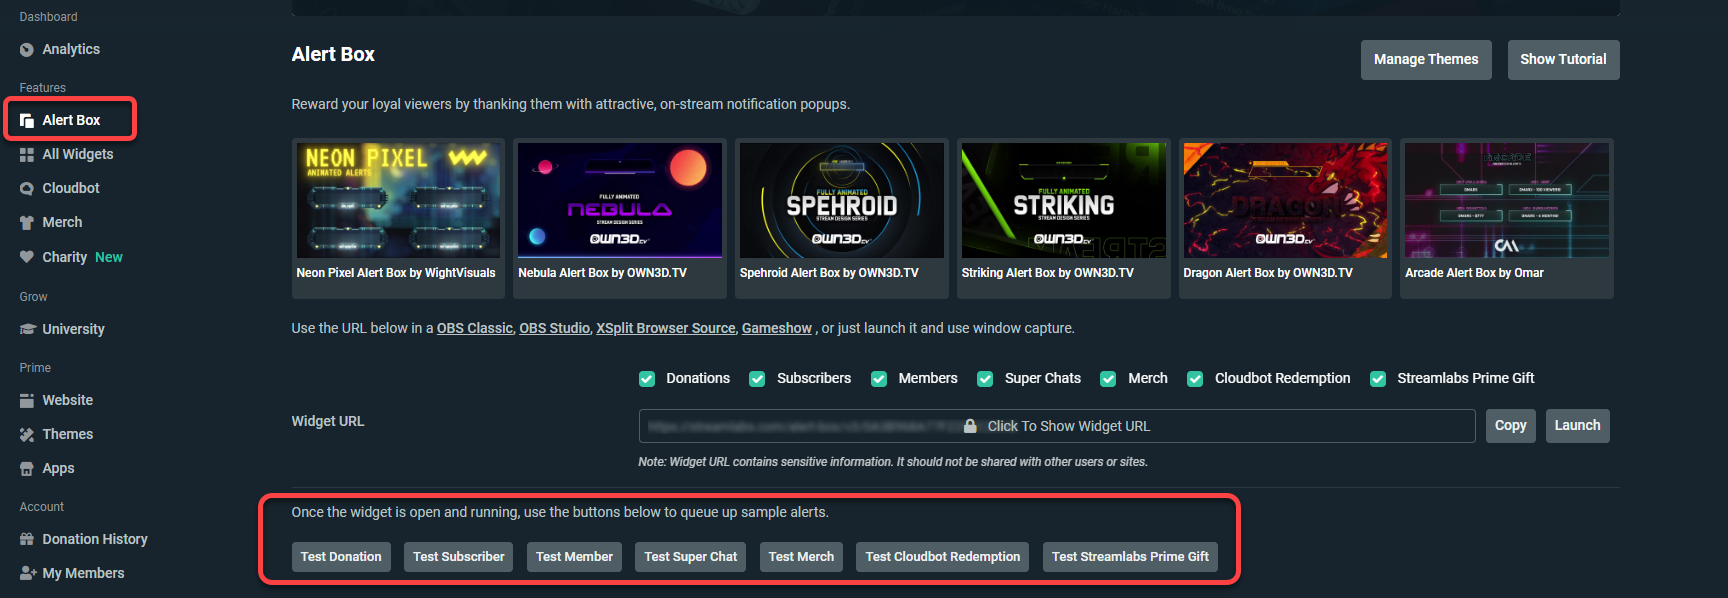This screenshot has width=1728, height=598.
Task: Click the Cloudbot chat icon
Action: 27,189
